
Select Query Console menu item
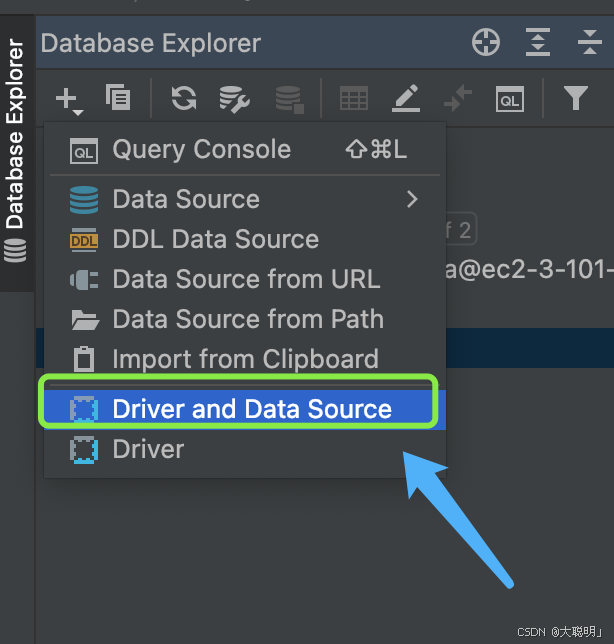pos(201,150)
